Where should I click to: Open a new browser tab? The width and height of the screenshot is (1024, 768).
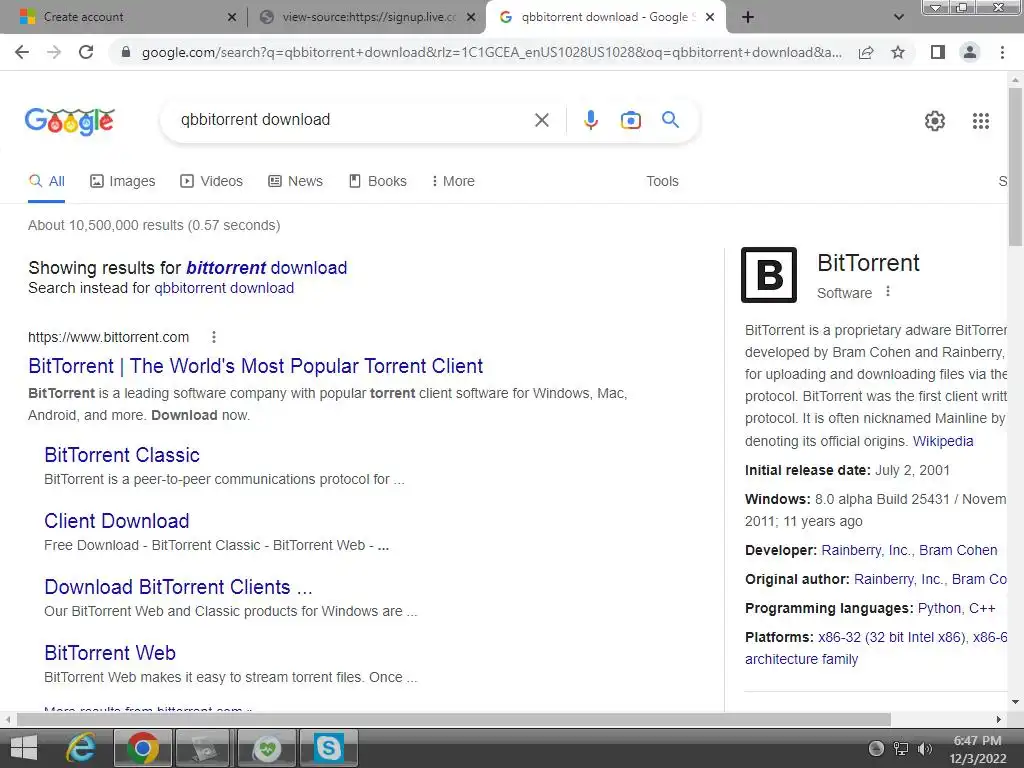tap(748, 18)
